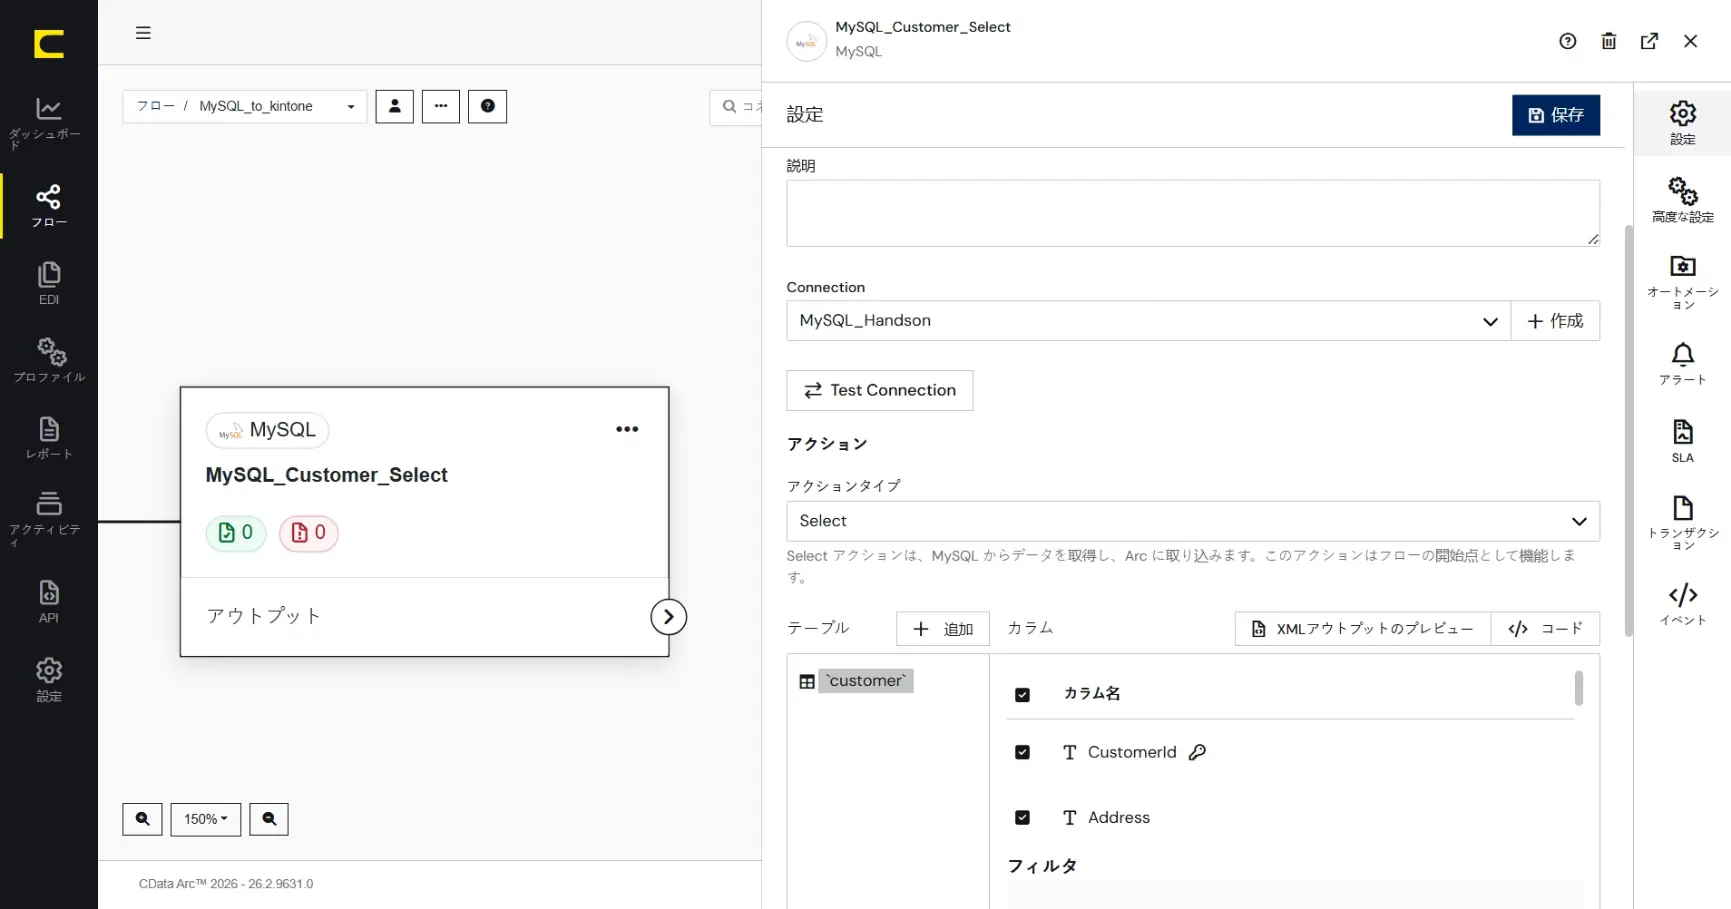The width and height of the screenshot is (1731, 909).
Task: Click the settings panel vertical scrollbar
Action: click(x=1628, y=430)
